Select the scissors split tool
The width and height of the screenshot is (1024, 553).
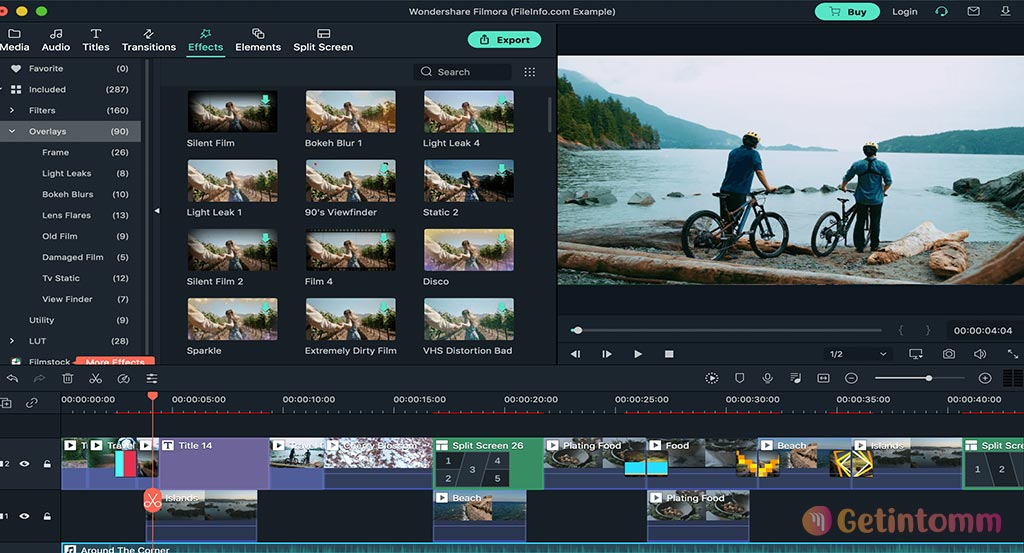pyautogui.click(x=95, y=379)
